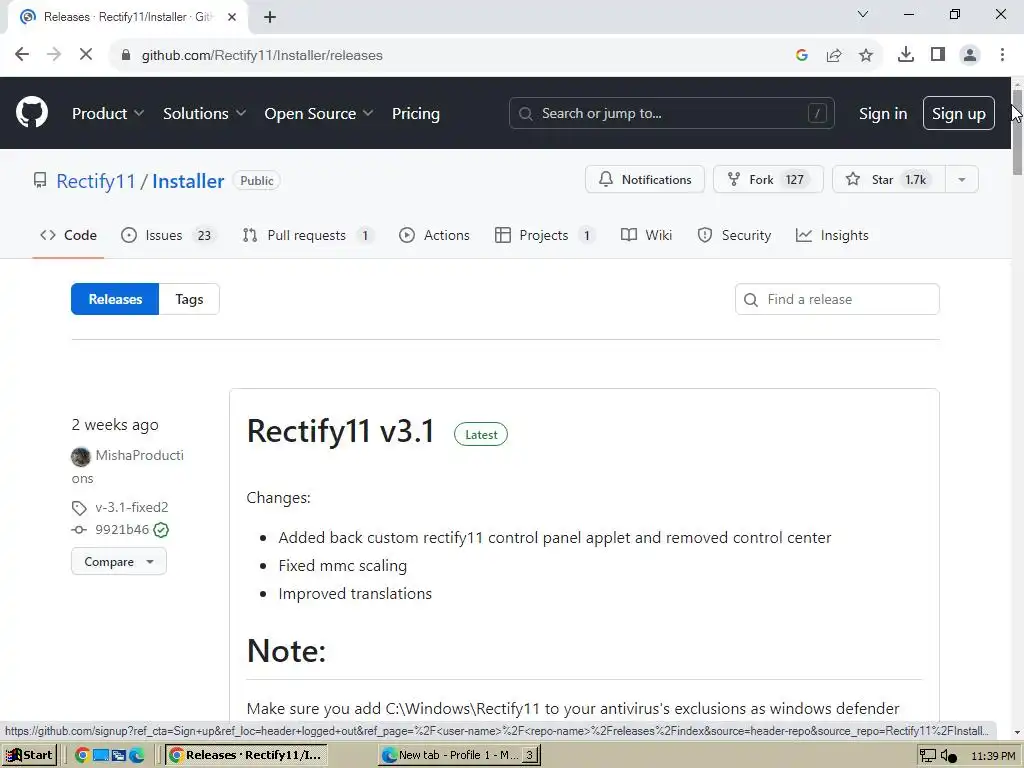
Task: Stop loading the page
Action: click(86, 55)
